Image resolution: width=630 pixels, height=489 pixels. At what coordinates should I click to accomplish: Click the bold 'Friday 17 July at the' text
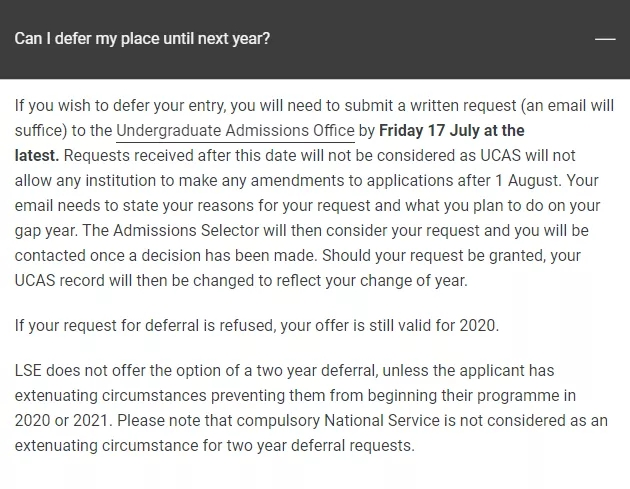point(452,131)
